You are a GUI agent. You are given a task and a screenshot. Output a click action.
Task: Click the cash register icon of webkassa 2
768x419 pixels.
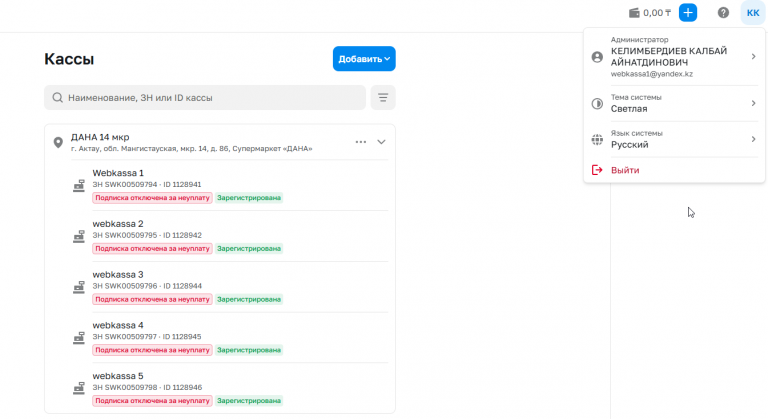coord(79,237)
